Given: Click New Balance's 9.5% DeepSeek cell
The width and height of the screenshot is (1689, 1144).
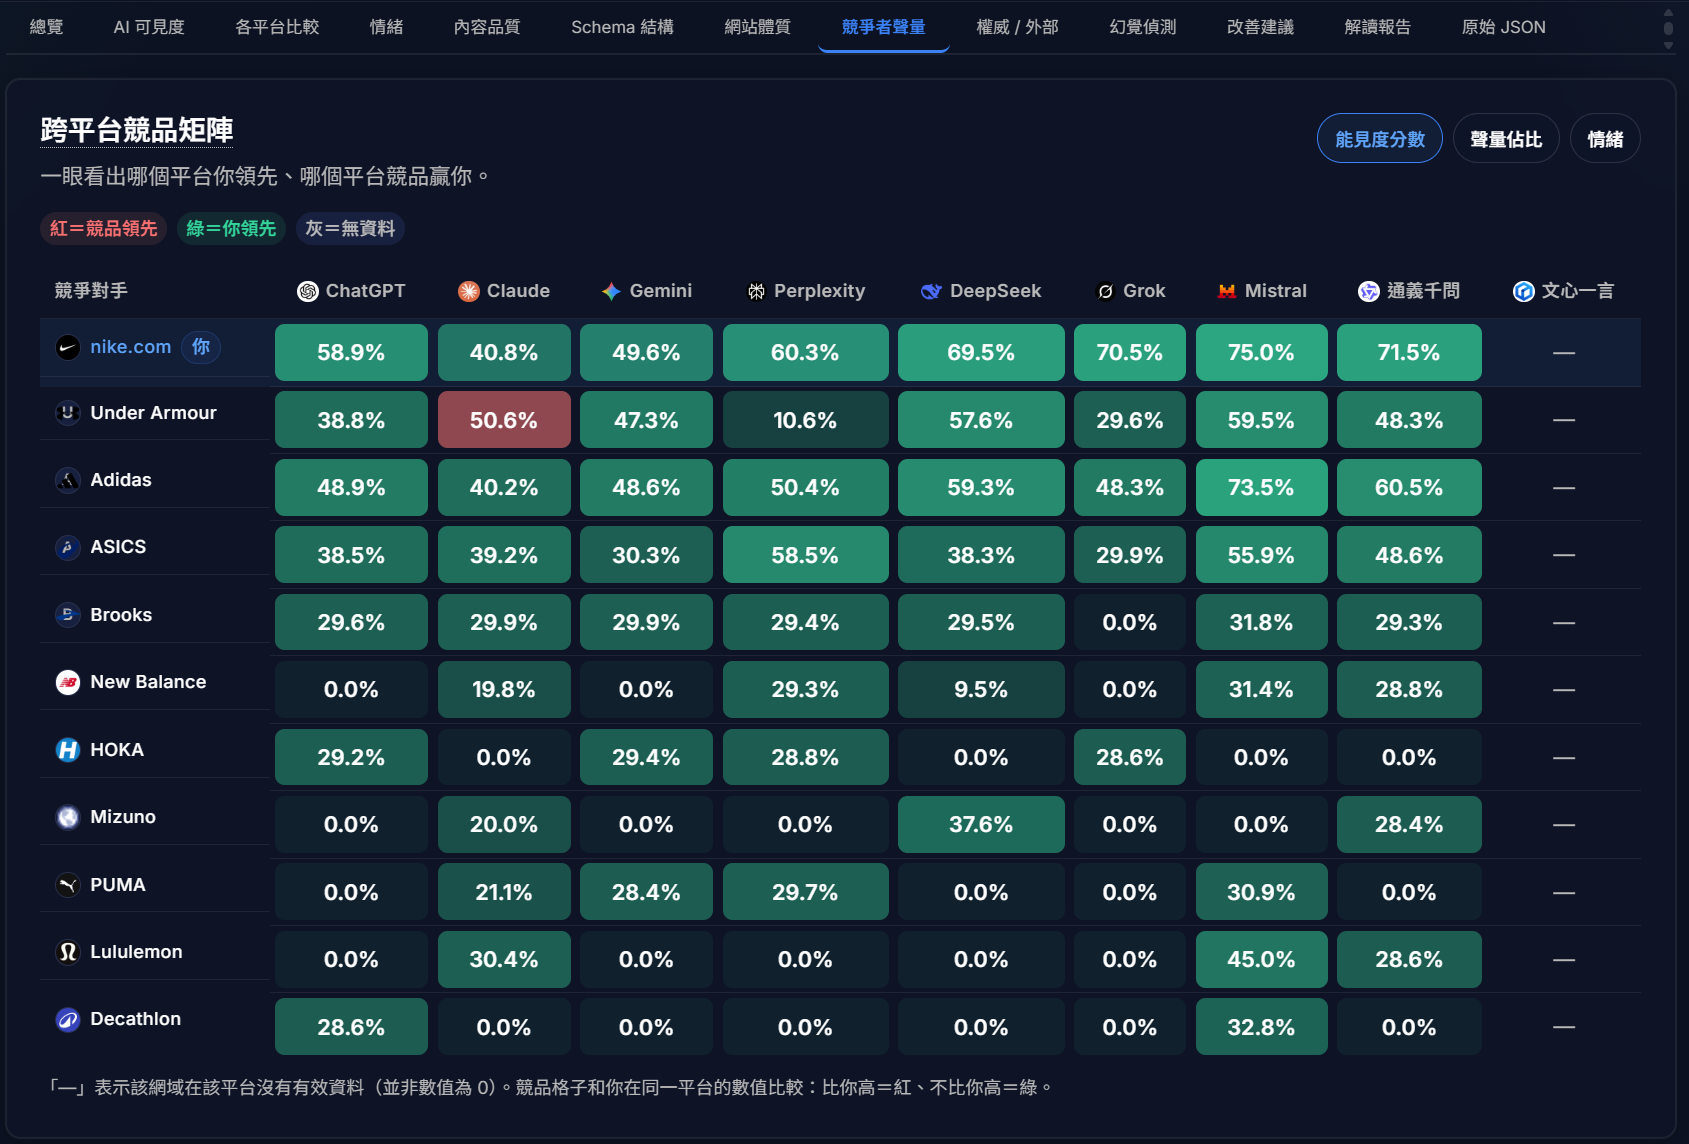Looking at the screenshot, I should pos(981,689).
